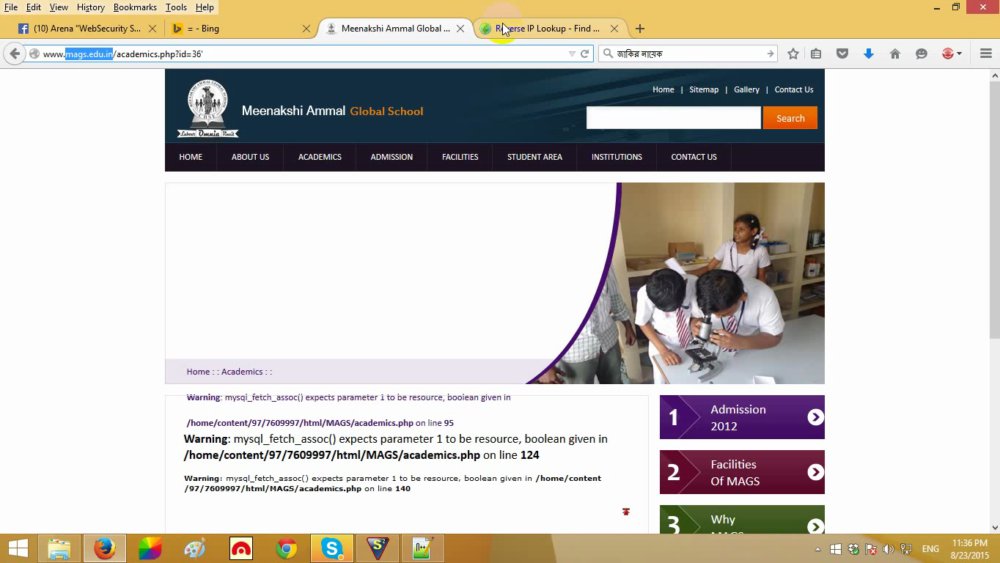Select ABOUT US in navigation bar
1000x563 pixels.
250,157
